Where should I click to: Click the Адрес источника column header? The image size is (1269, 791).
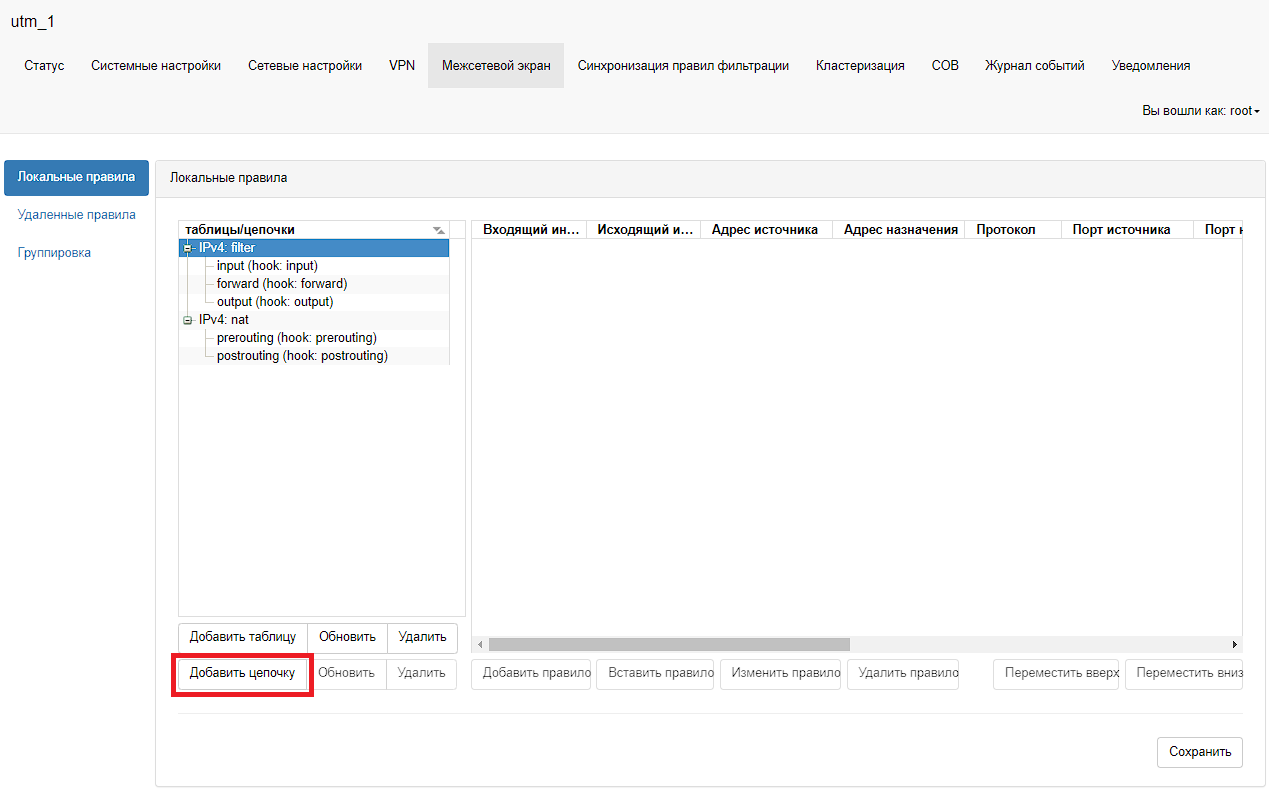764,230
